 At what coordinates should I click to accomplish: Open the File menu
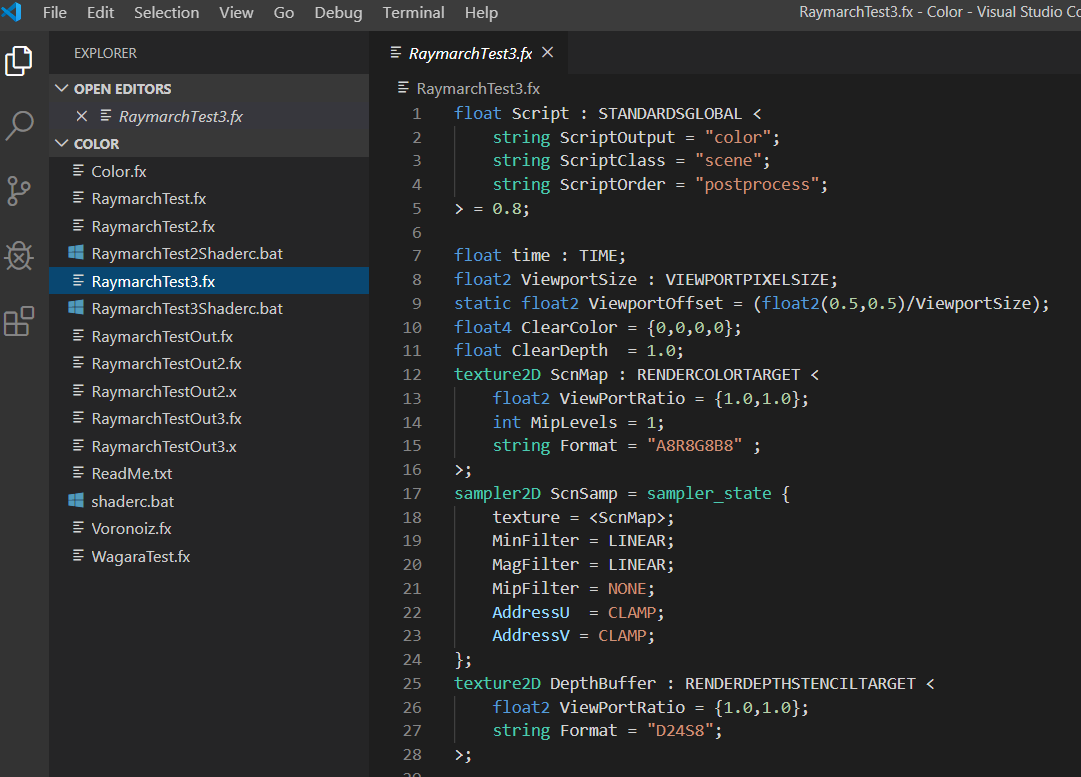click(x=54, y=12)
